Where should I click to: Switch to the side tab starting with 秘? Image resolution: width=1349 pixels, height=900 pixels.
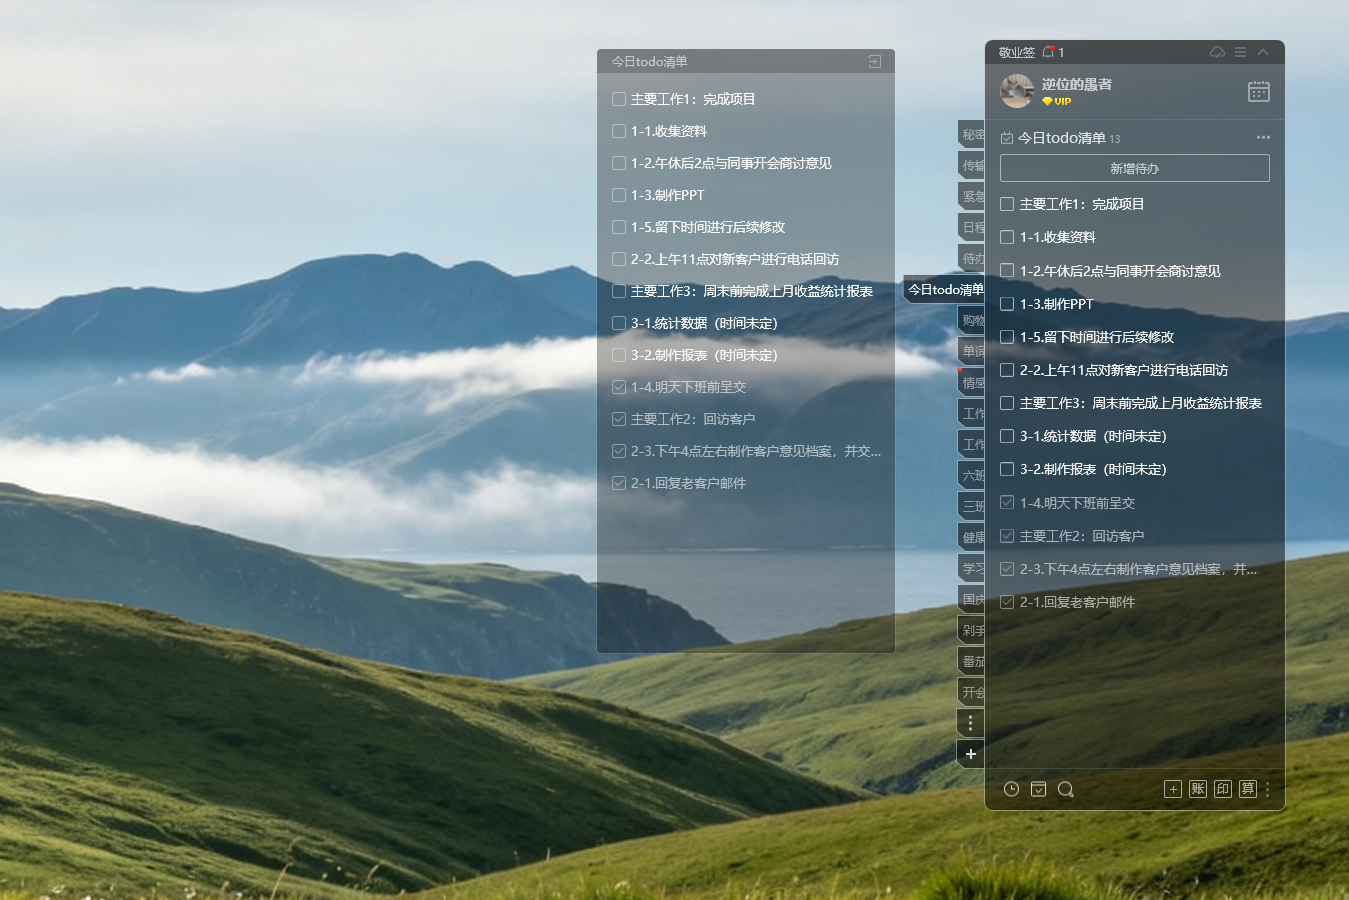coord(971,135)
